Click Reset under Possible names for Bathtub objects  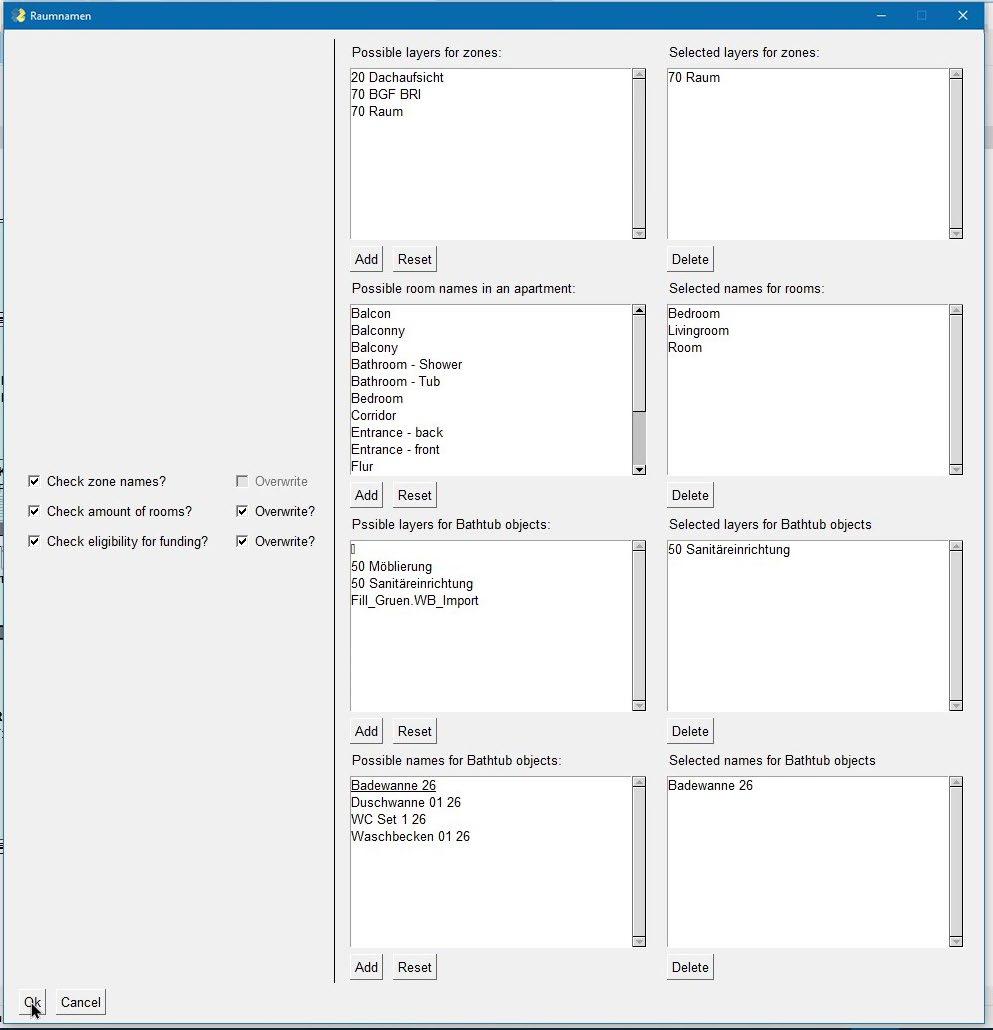pos(414,967)
